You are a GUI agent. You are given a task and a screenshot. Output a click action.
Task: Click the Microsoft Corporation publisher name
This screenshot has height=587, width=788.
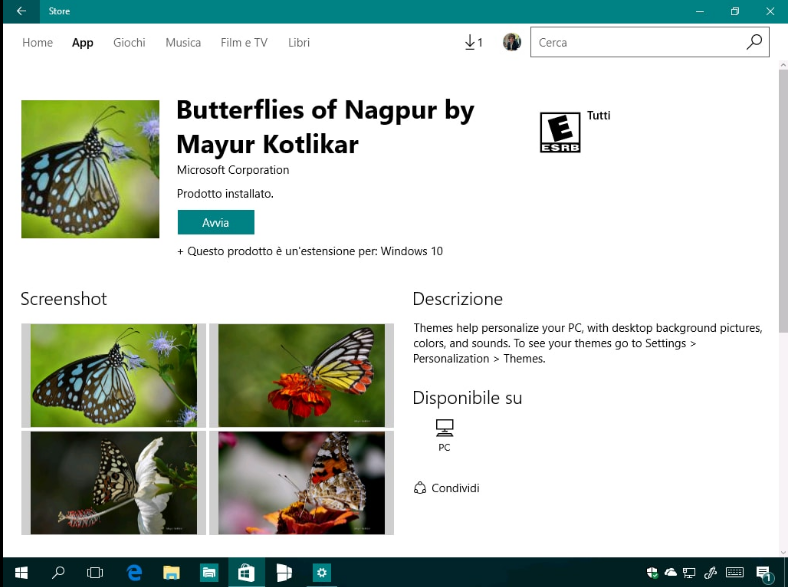click(x=233, y=170)
